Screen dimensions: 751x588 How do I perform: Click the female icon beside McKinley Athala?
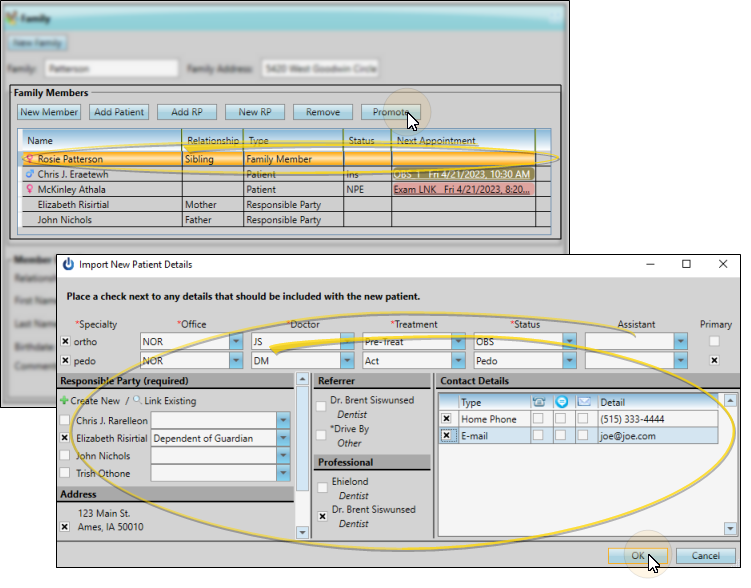click(x=29, y=189)
